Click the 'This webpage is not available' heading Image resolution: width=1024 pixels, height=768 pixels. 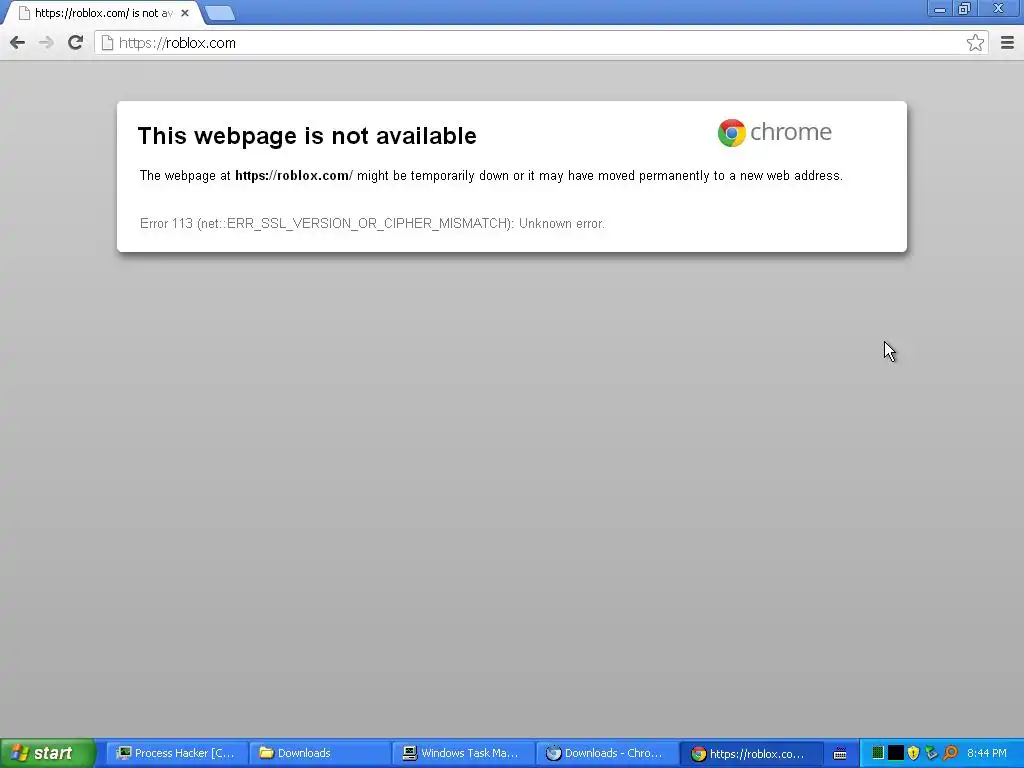(x=307, y=136)
